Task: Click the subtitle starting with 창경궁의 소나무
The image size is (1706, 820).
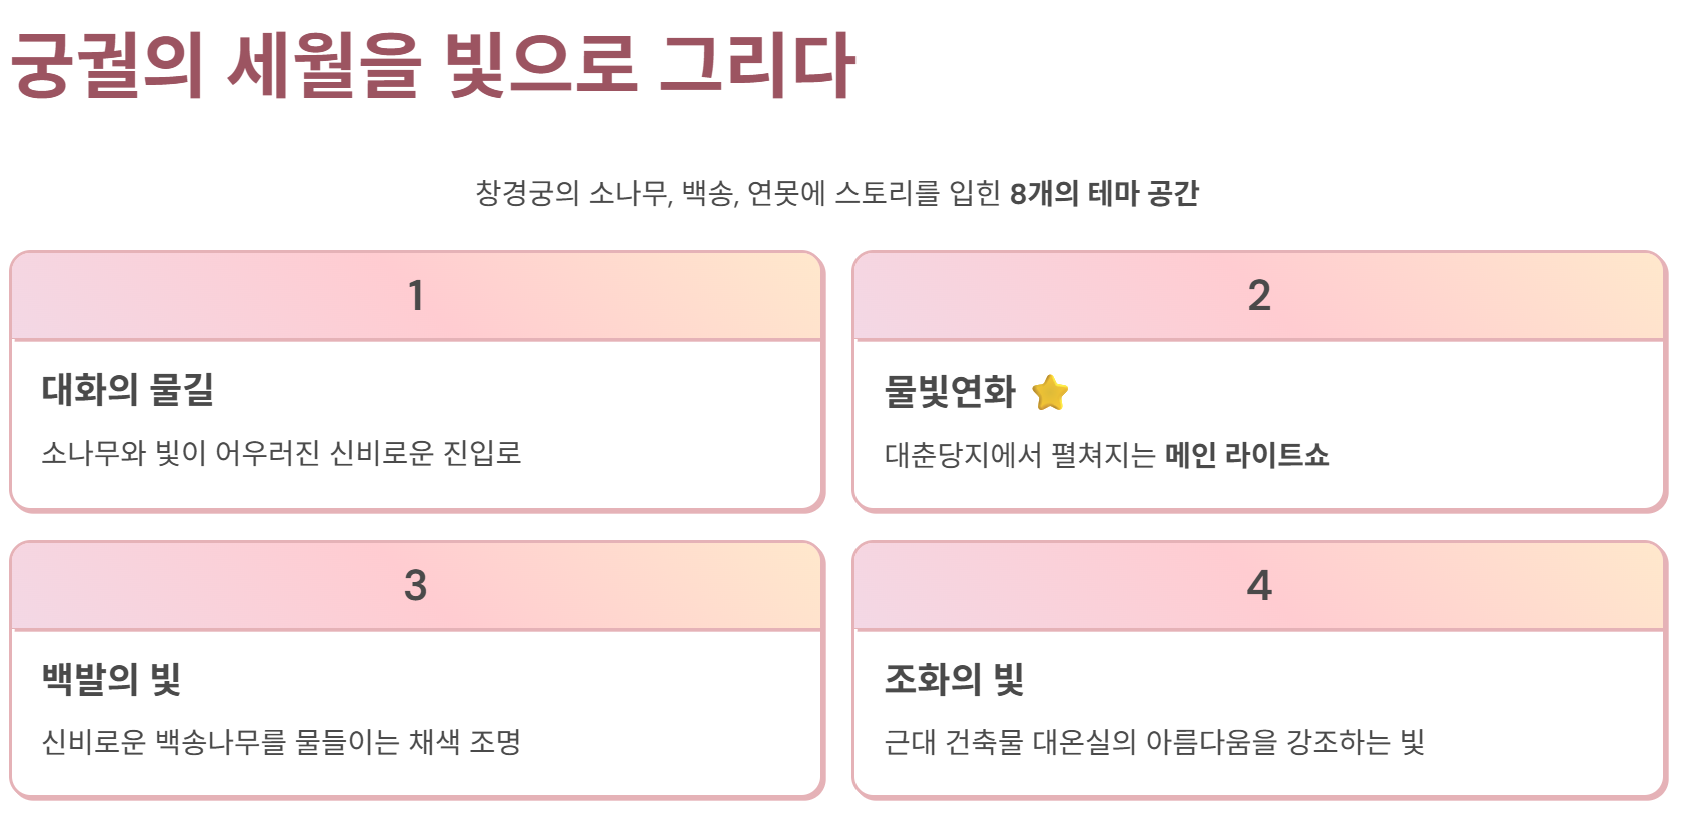Action: point(837,193)
